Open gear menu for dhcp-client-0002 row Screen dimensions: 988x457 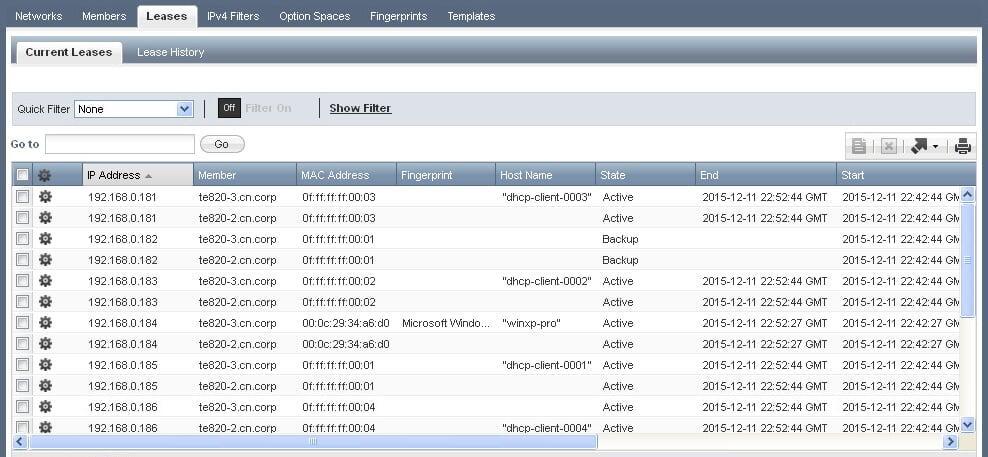click(x=45, y=281)
